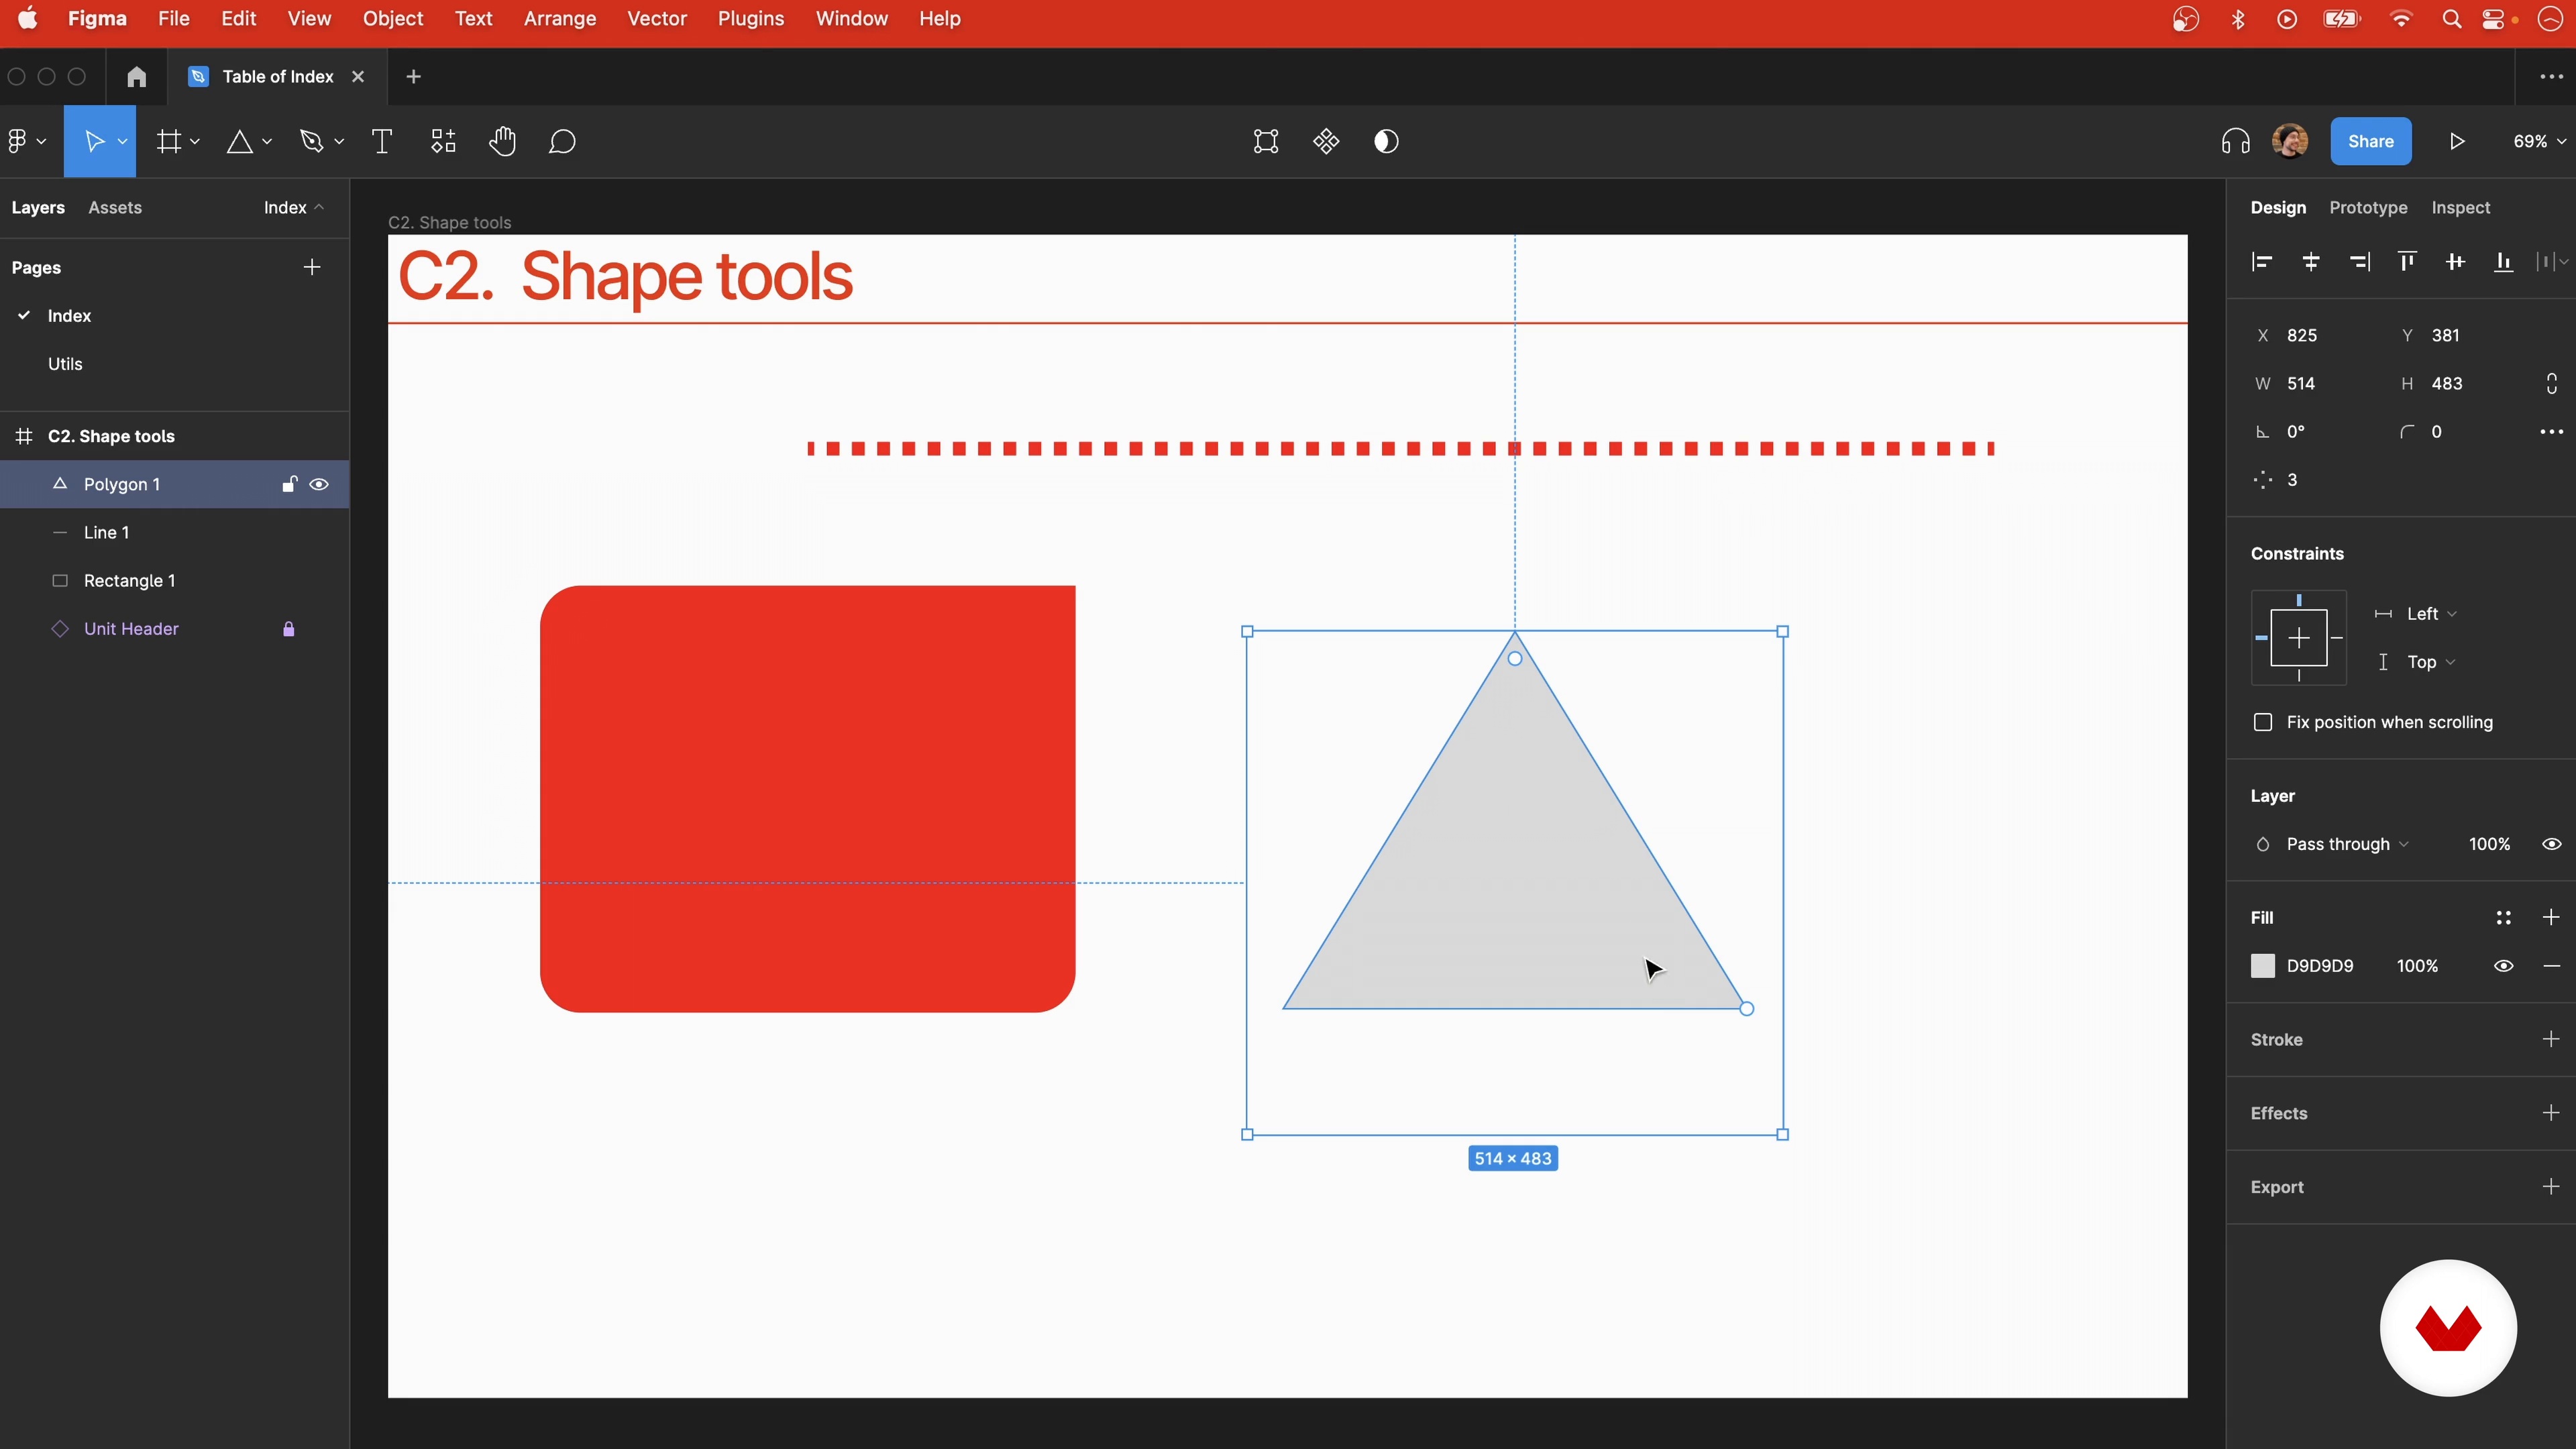Open fill styles icon
This screenshot has height=1449, width=2576.
tap(2503, 918)
